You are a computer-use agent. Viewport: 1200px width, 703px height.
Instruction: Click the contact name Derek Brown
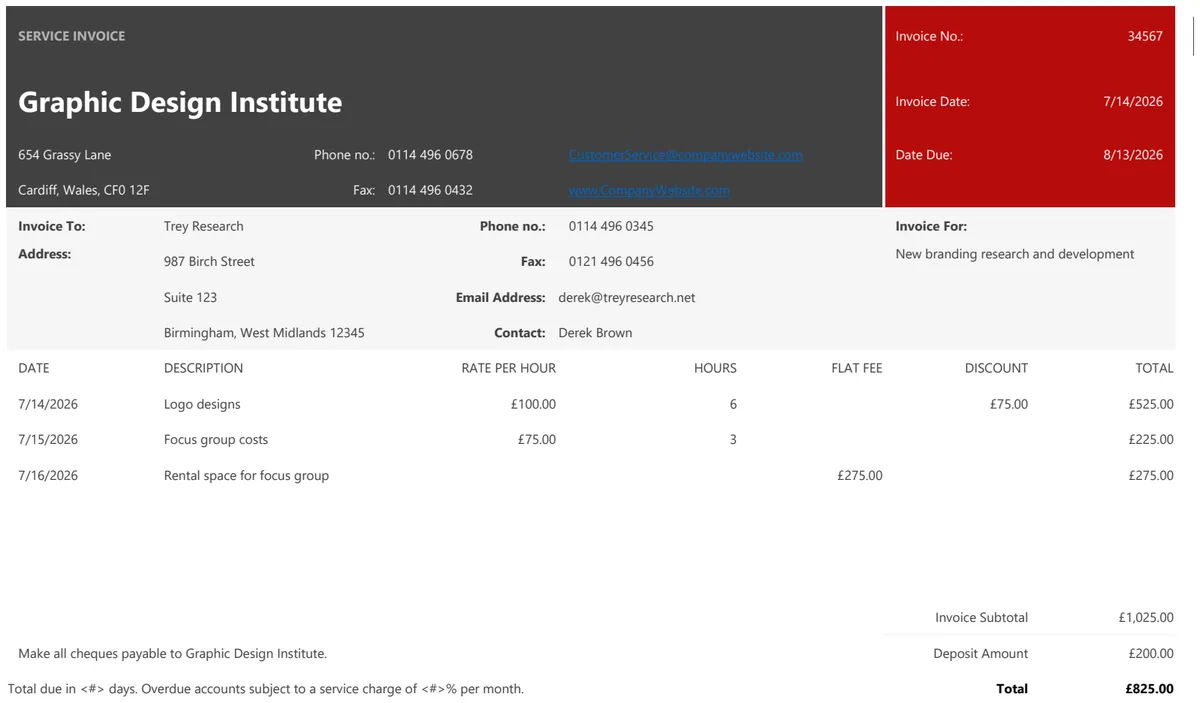[595, 333]
